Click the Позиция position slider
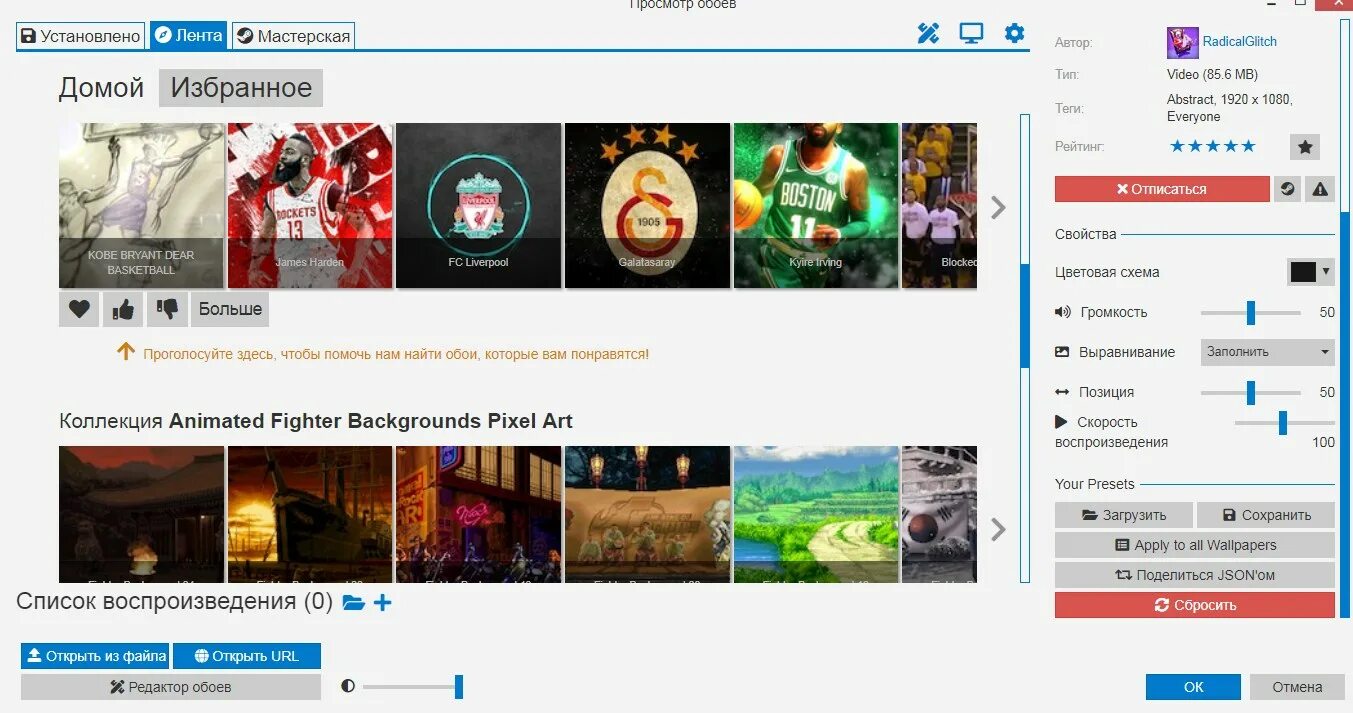This screenshot has width=1353, height=713. [x=1251, y=392]
